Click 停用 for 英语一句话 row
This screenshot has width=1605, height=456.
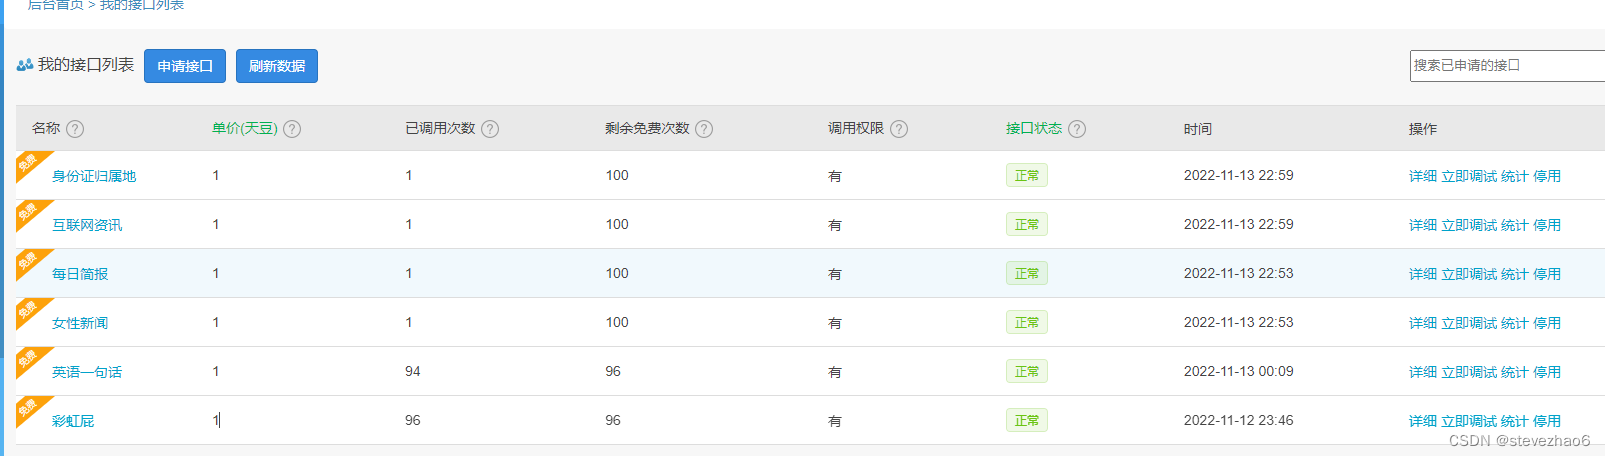tap(1547, 372)
